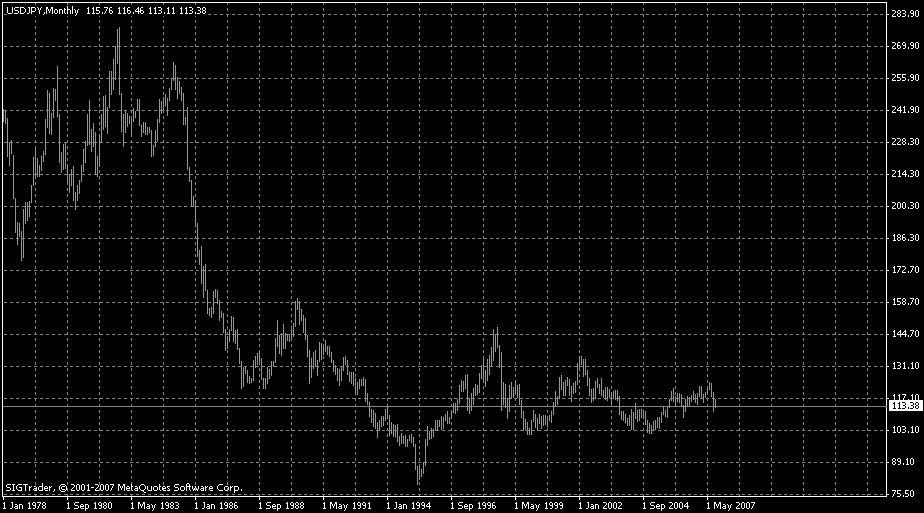The width and height of the screenshot is (924, 513).
Task: Click the 1 May 2007 date label
Action: [730, 505]
